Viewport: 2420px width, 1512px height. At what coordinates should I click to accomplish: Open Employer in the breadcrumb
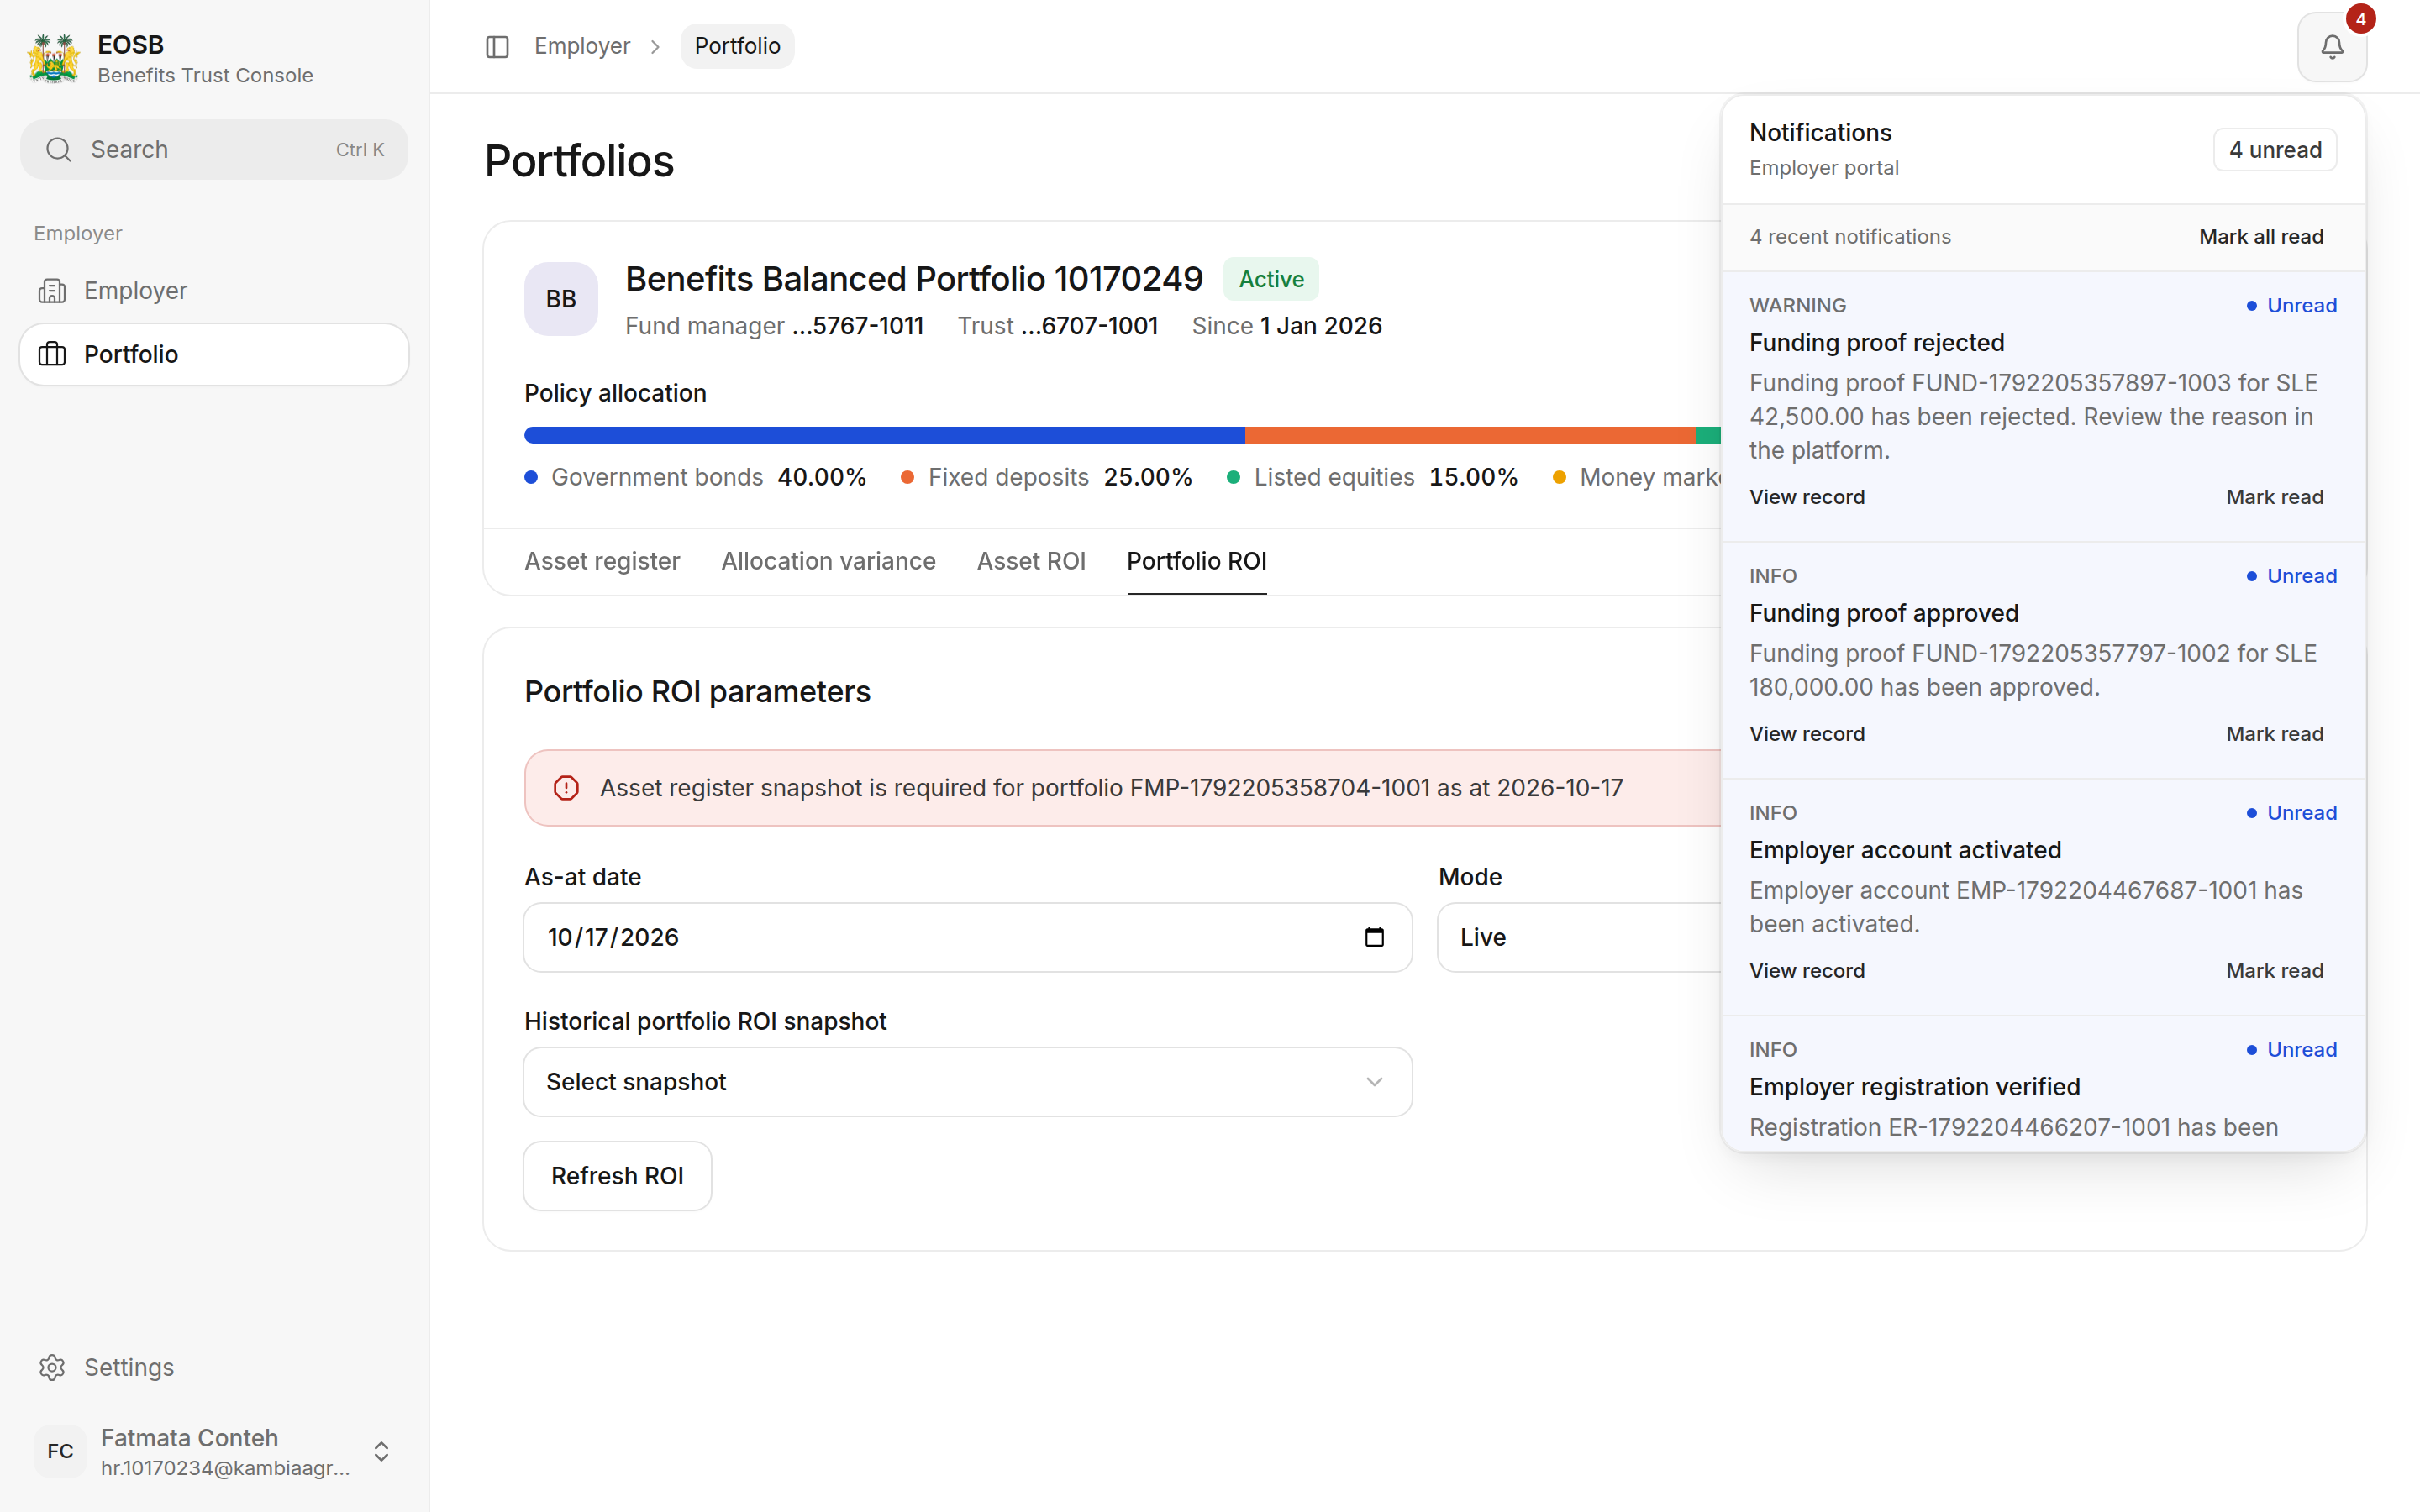tap(582, 47)
